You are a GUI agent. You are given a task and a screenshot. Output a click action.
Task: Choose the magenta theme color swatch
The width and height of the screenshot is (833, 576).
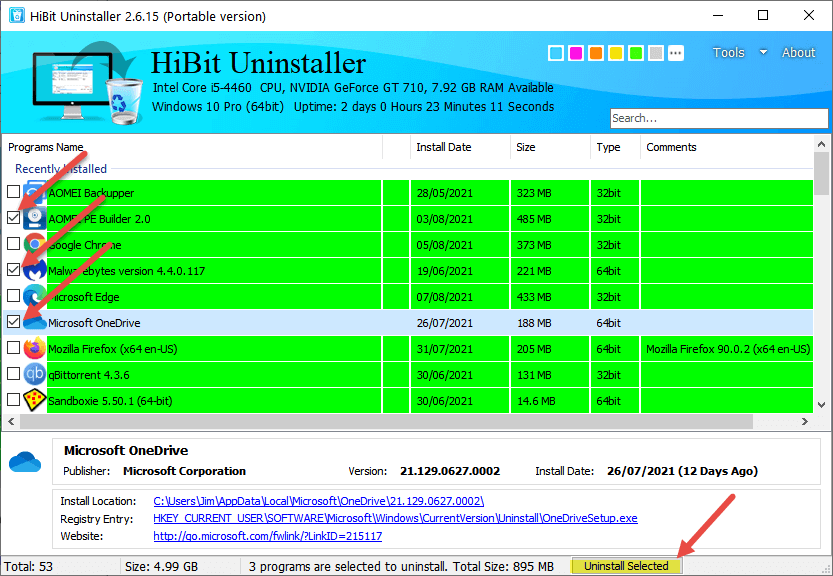576,53
